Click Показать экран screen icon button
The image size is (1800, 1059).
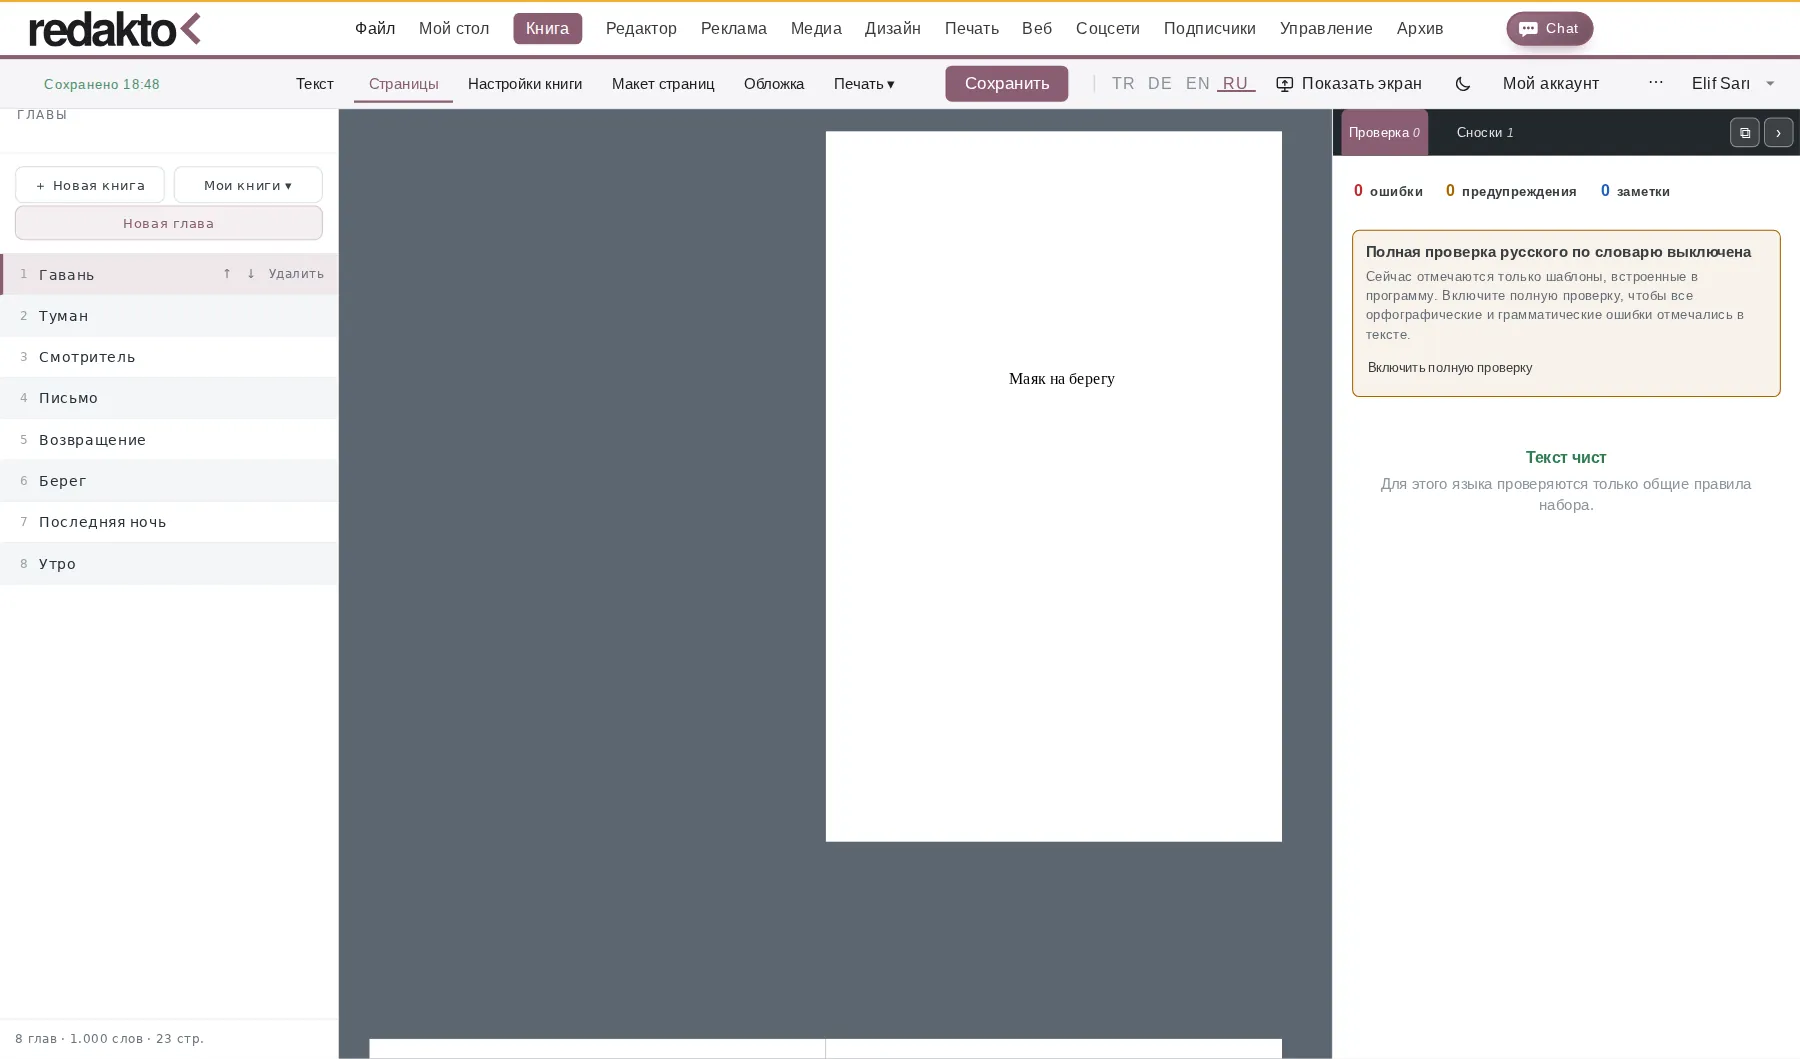click(x=1349, y=84)
